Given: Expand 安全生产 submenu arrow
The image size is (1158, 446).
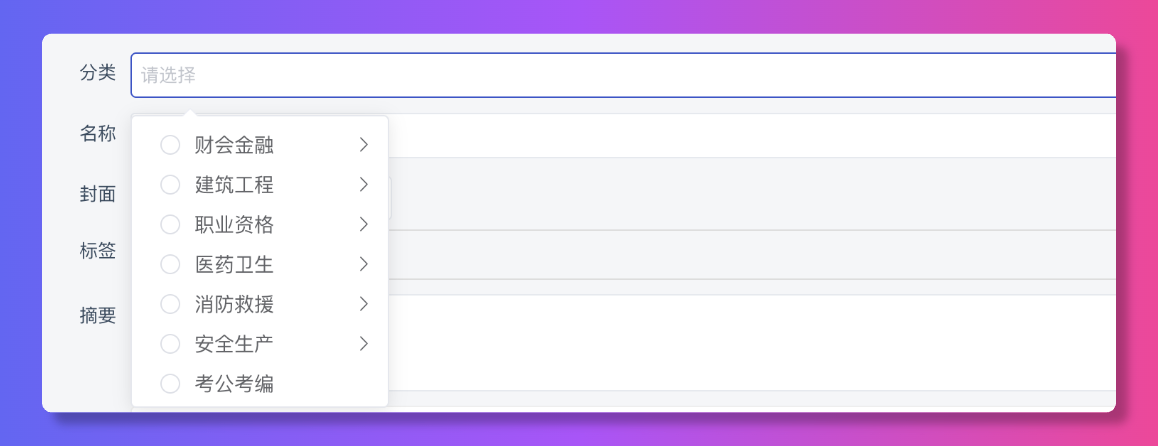Looking at the screenshot, I should [364, 344].
